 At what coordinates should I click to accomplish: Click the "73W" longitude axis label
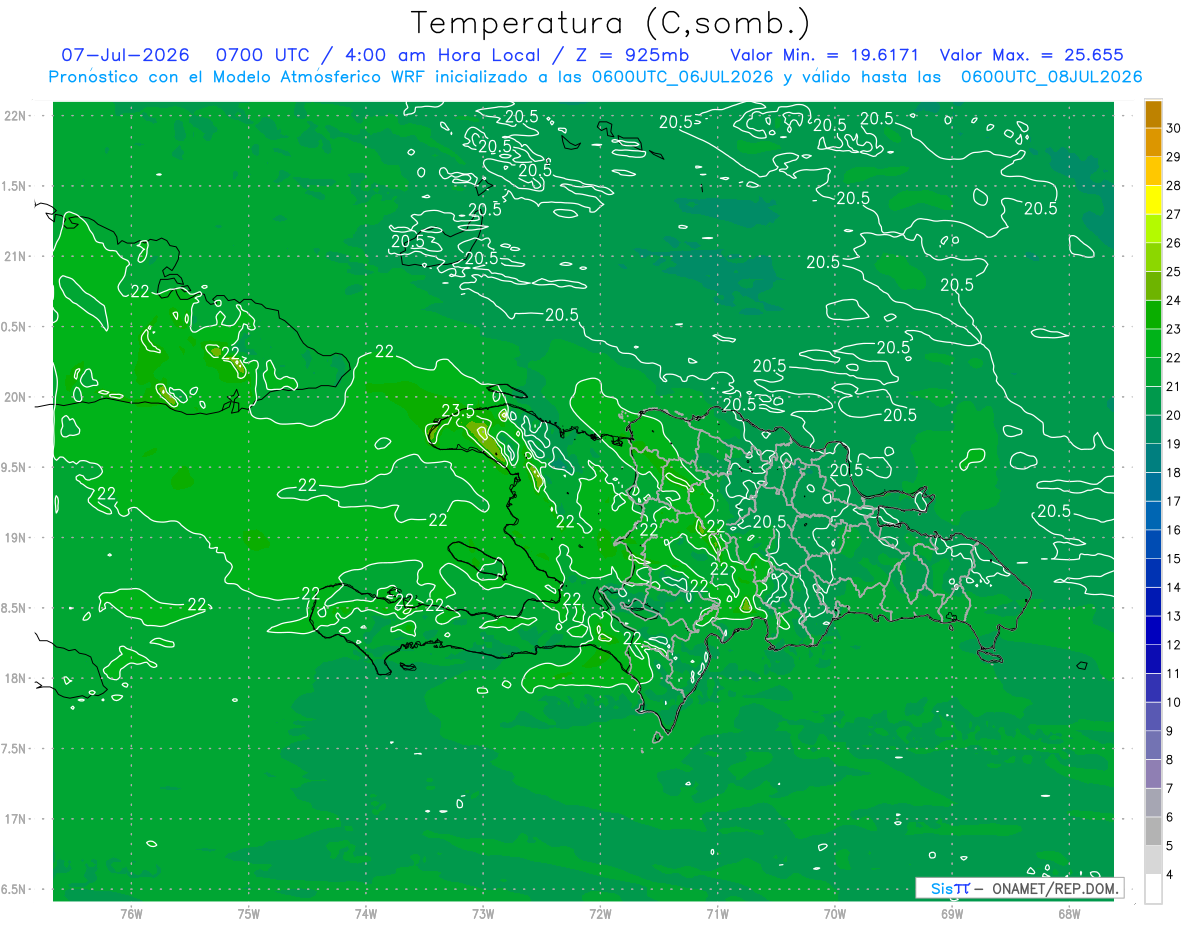pos(483,913)
